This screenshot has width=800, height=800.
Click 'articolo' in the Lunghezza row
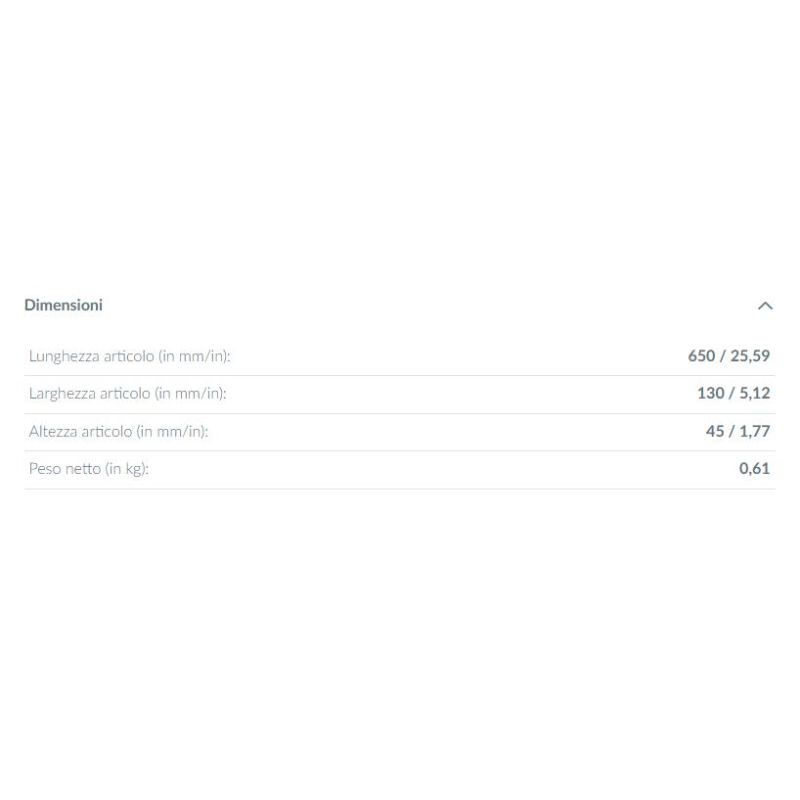point(129,356)
